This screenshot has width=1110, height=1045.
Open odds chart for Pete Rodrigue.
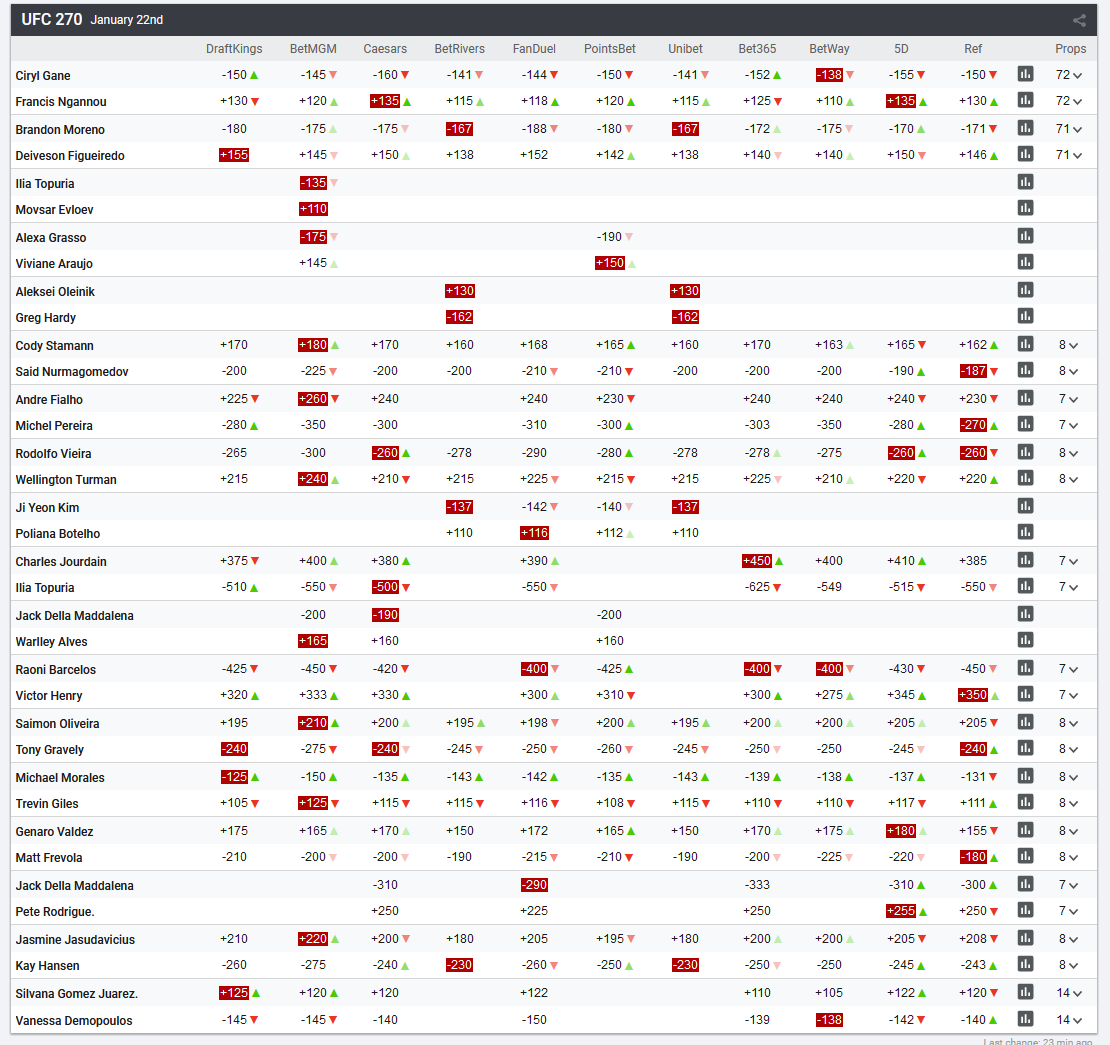tap(1025, 910)
